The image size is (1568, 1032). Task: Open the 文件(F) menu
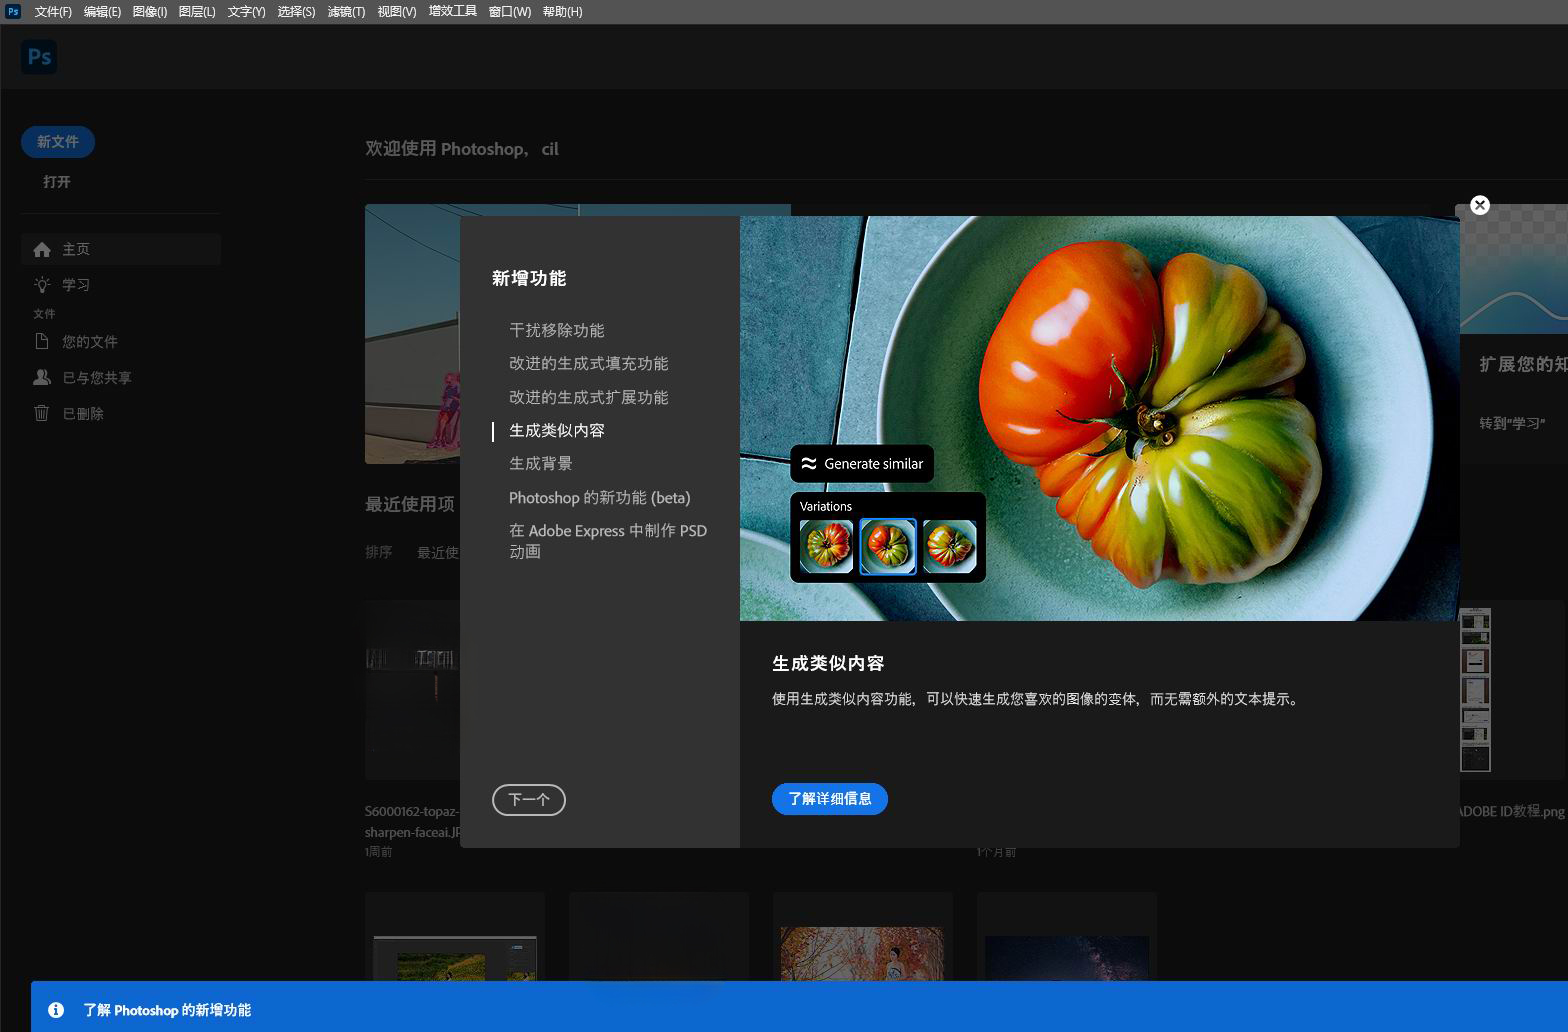pos(53,12)
